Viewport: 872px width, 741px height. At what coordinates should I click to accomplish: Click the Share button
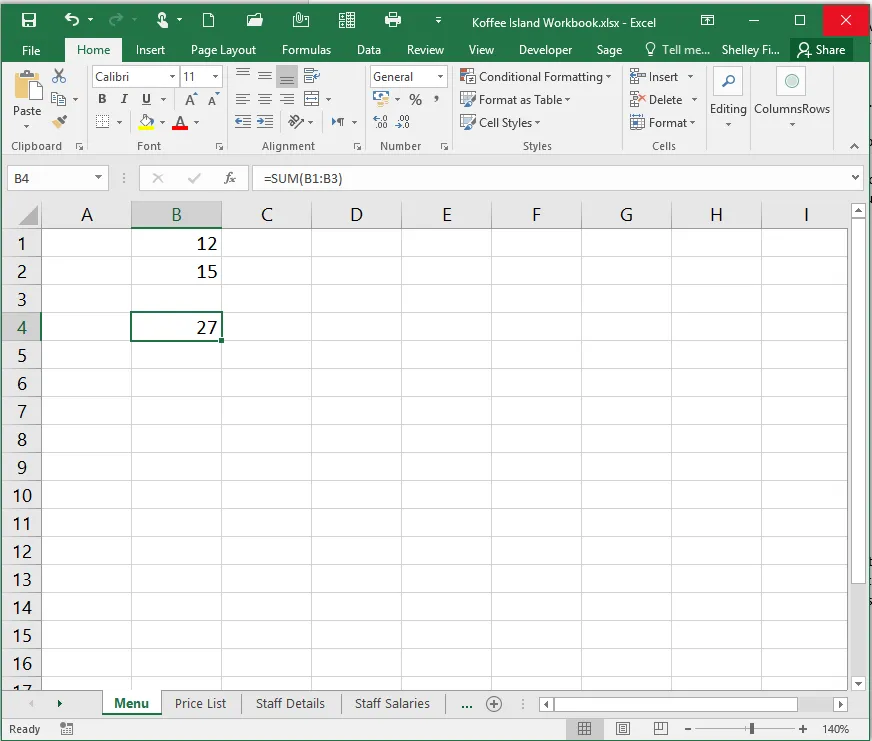coord(821,50)
